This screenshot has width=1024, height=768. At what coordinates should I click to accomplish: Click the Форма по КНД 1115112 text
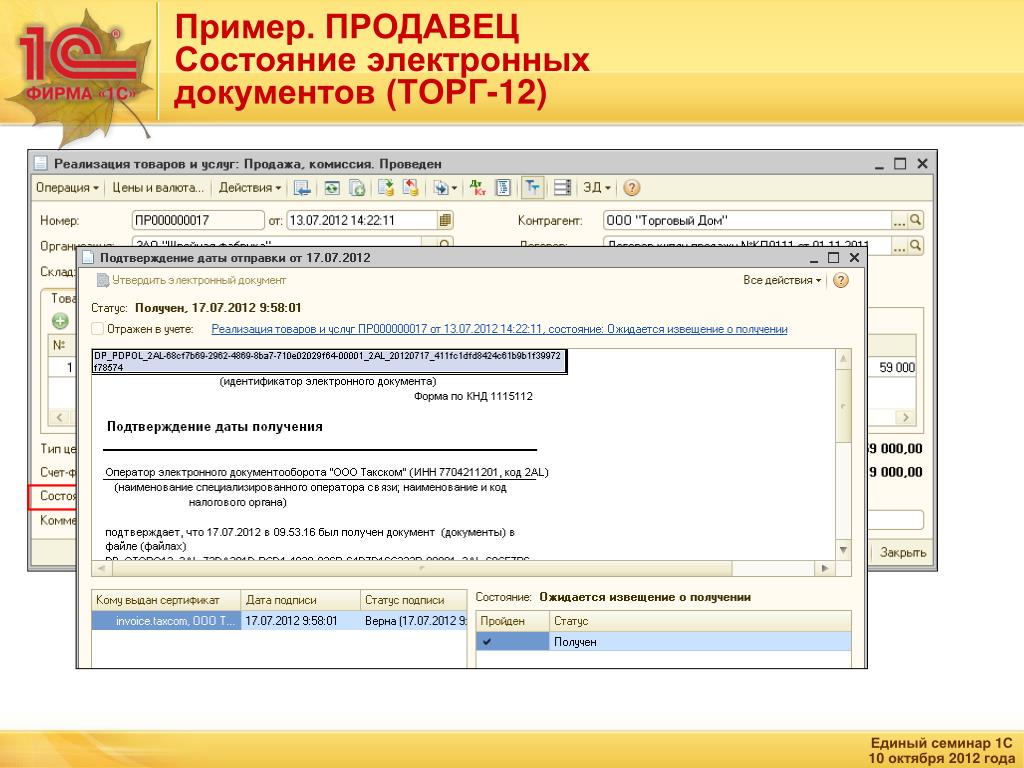tap(473, 396)
